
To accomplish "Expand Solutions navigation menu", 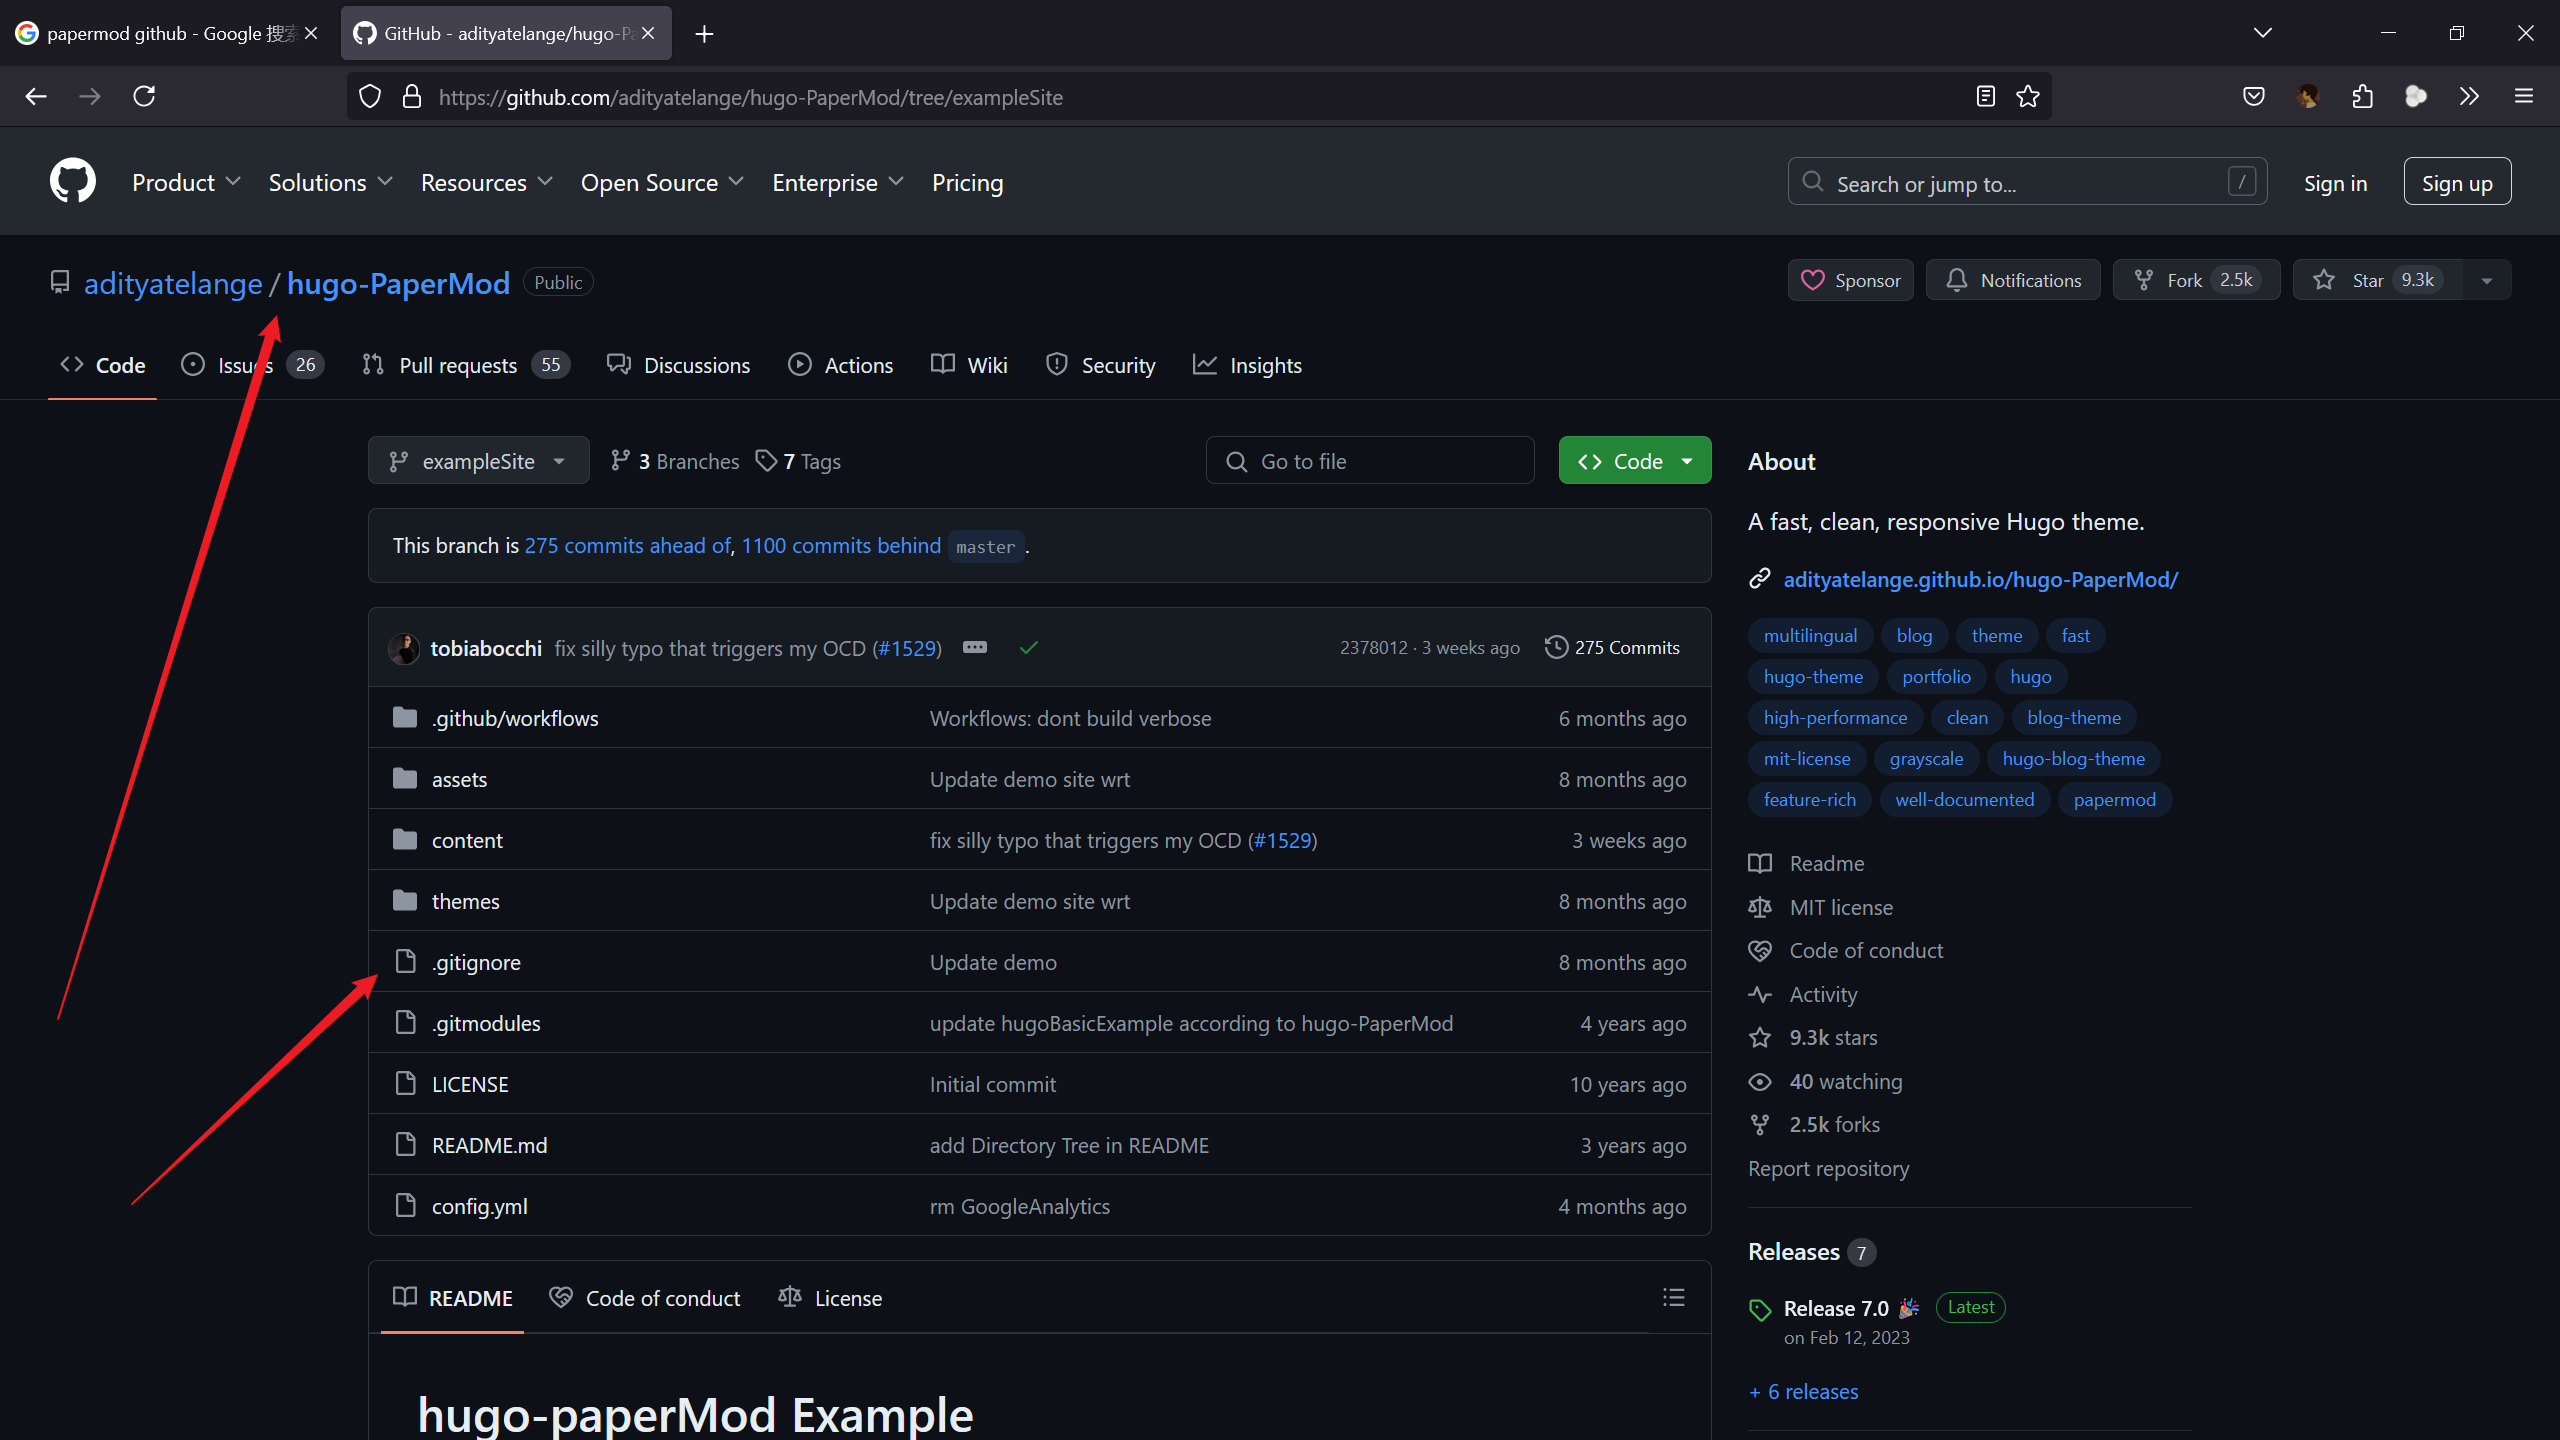I will pyautogui.click(x=330, y=182).
